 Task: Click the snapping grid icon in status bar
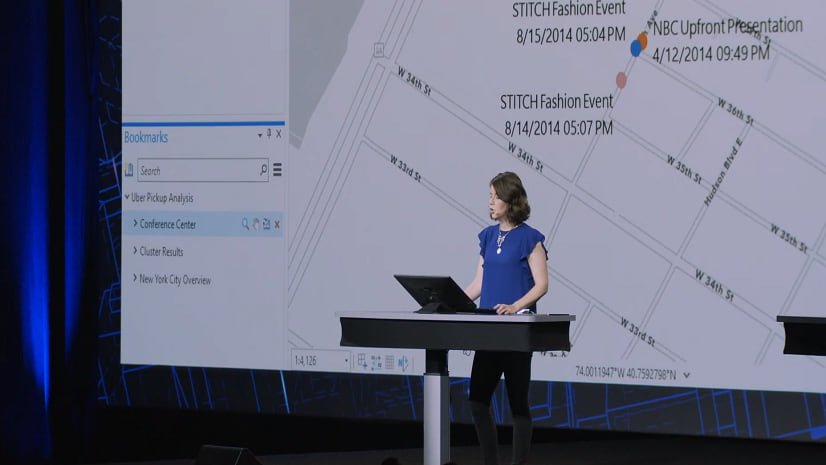(x=362, y=361)
